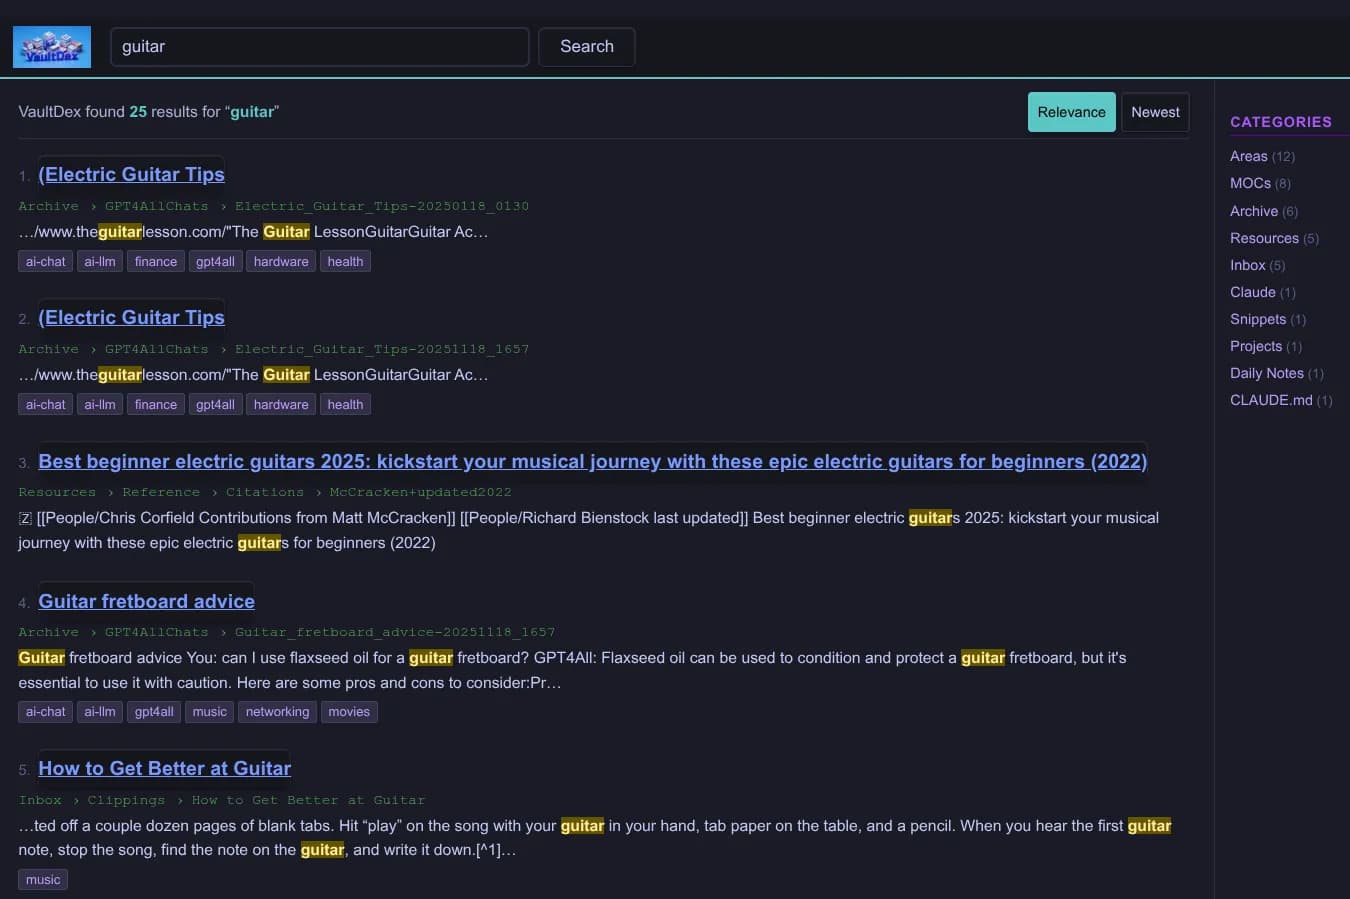
Task: Click gpt4all tag under first result
Action: point(215,262)
